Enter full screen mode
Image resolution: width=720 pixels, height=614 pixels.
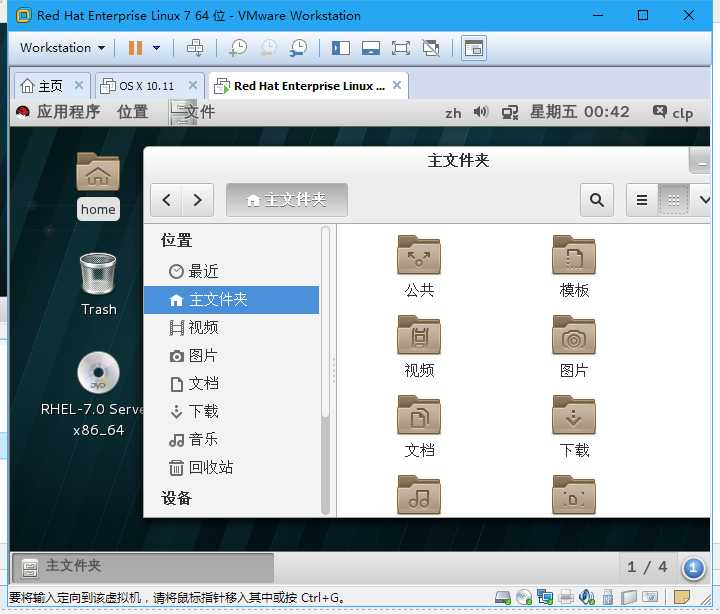click(x=400, y=48)
